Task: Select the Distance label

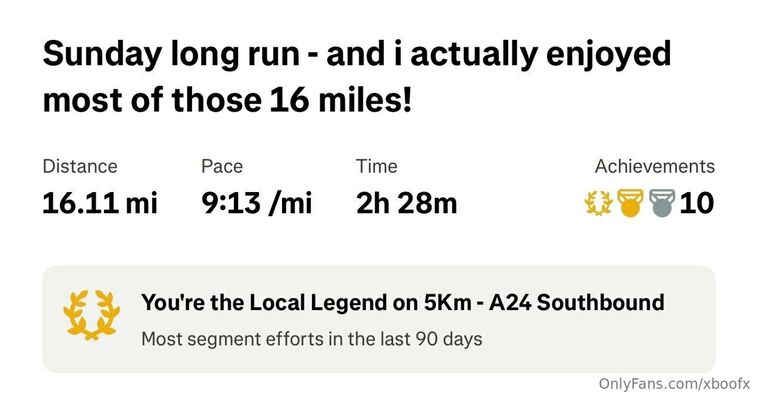Action: point(80,166)
